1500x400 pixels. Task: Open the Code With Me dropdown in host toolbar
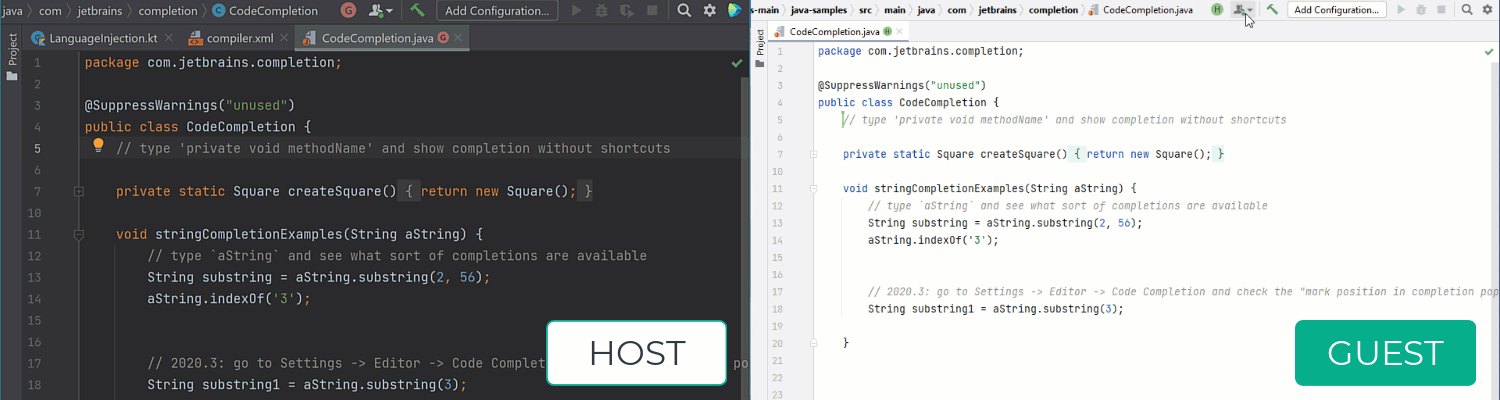pyautogui.click(x=381, y=11)
